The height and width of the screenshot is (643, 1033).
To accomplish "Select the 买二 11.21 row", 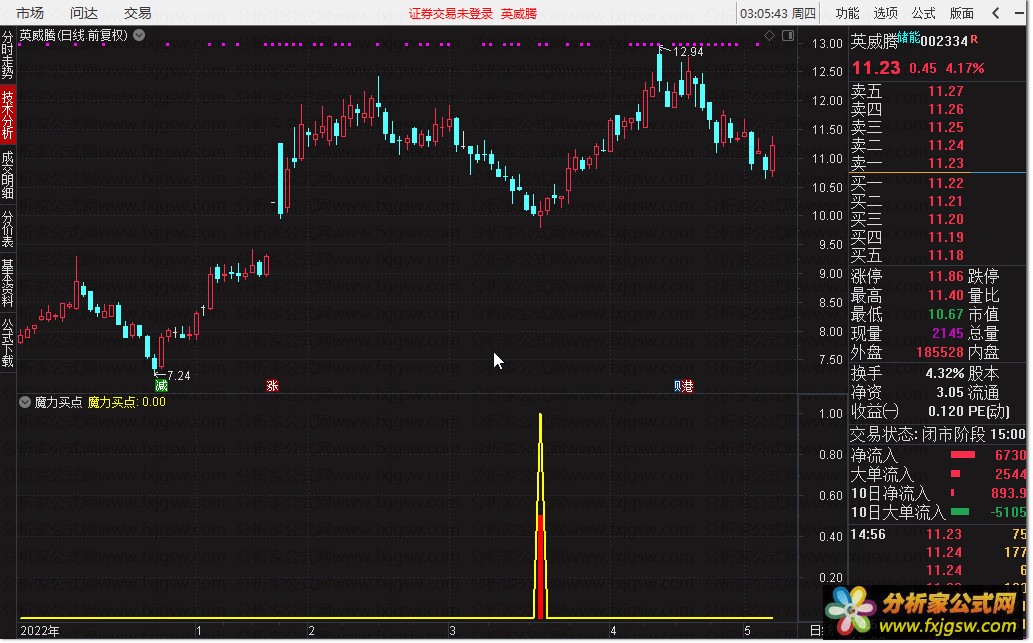I will click(x=937, y=201).
